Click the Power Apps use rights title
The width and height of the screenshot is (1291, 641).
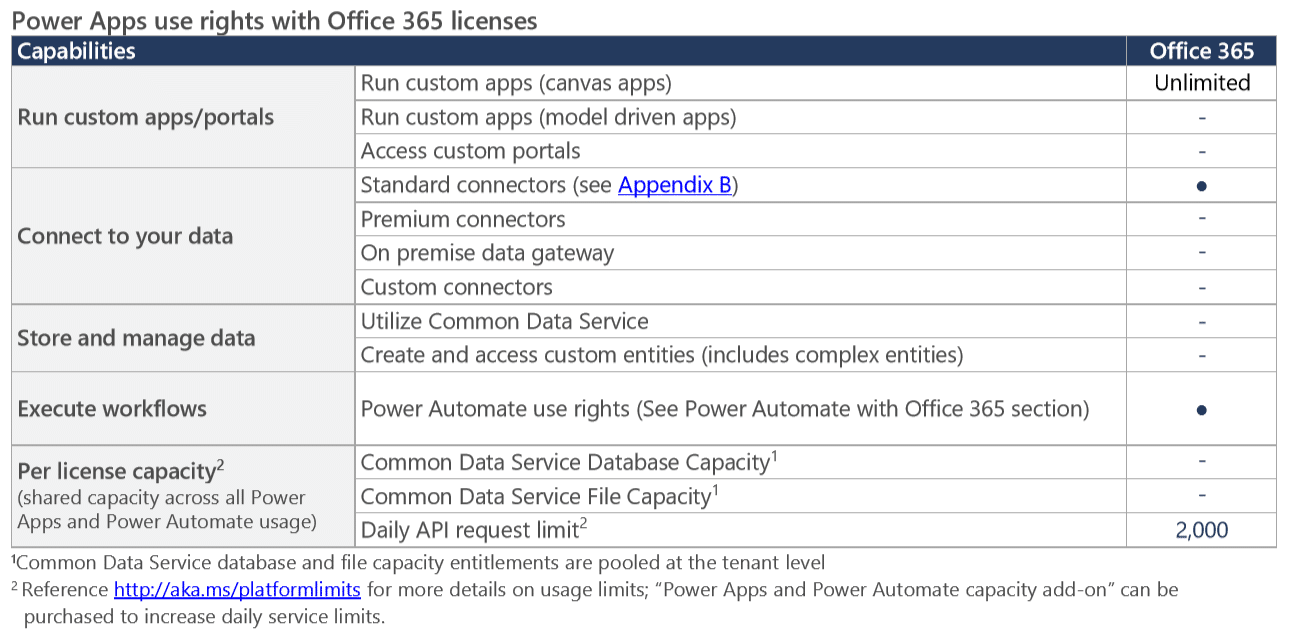coord(274,20)
